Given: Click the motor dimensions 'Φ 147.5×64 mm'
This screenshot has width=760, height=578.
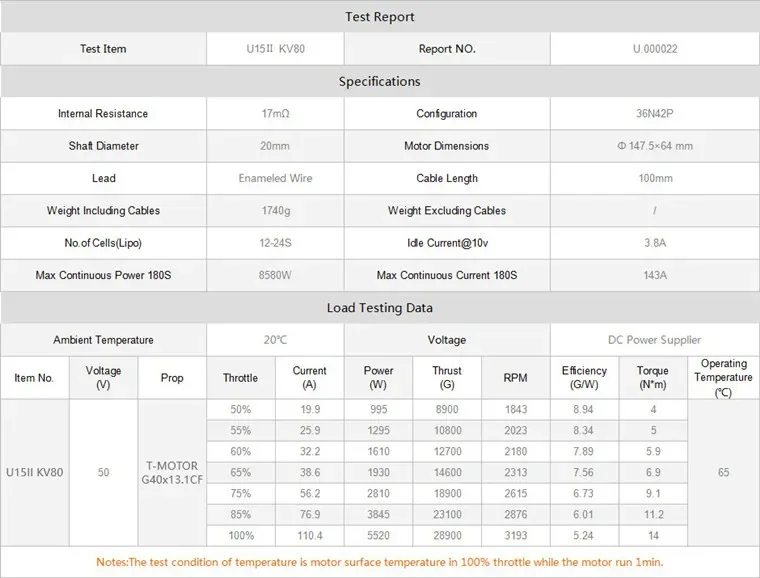Looking at the screenshot, I should (655, 146).
